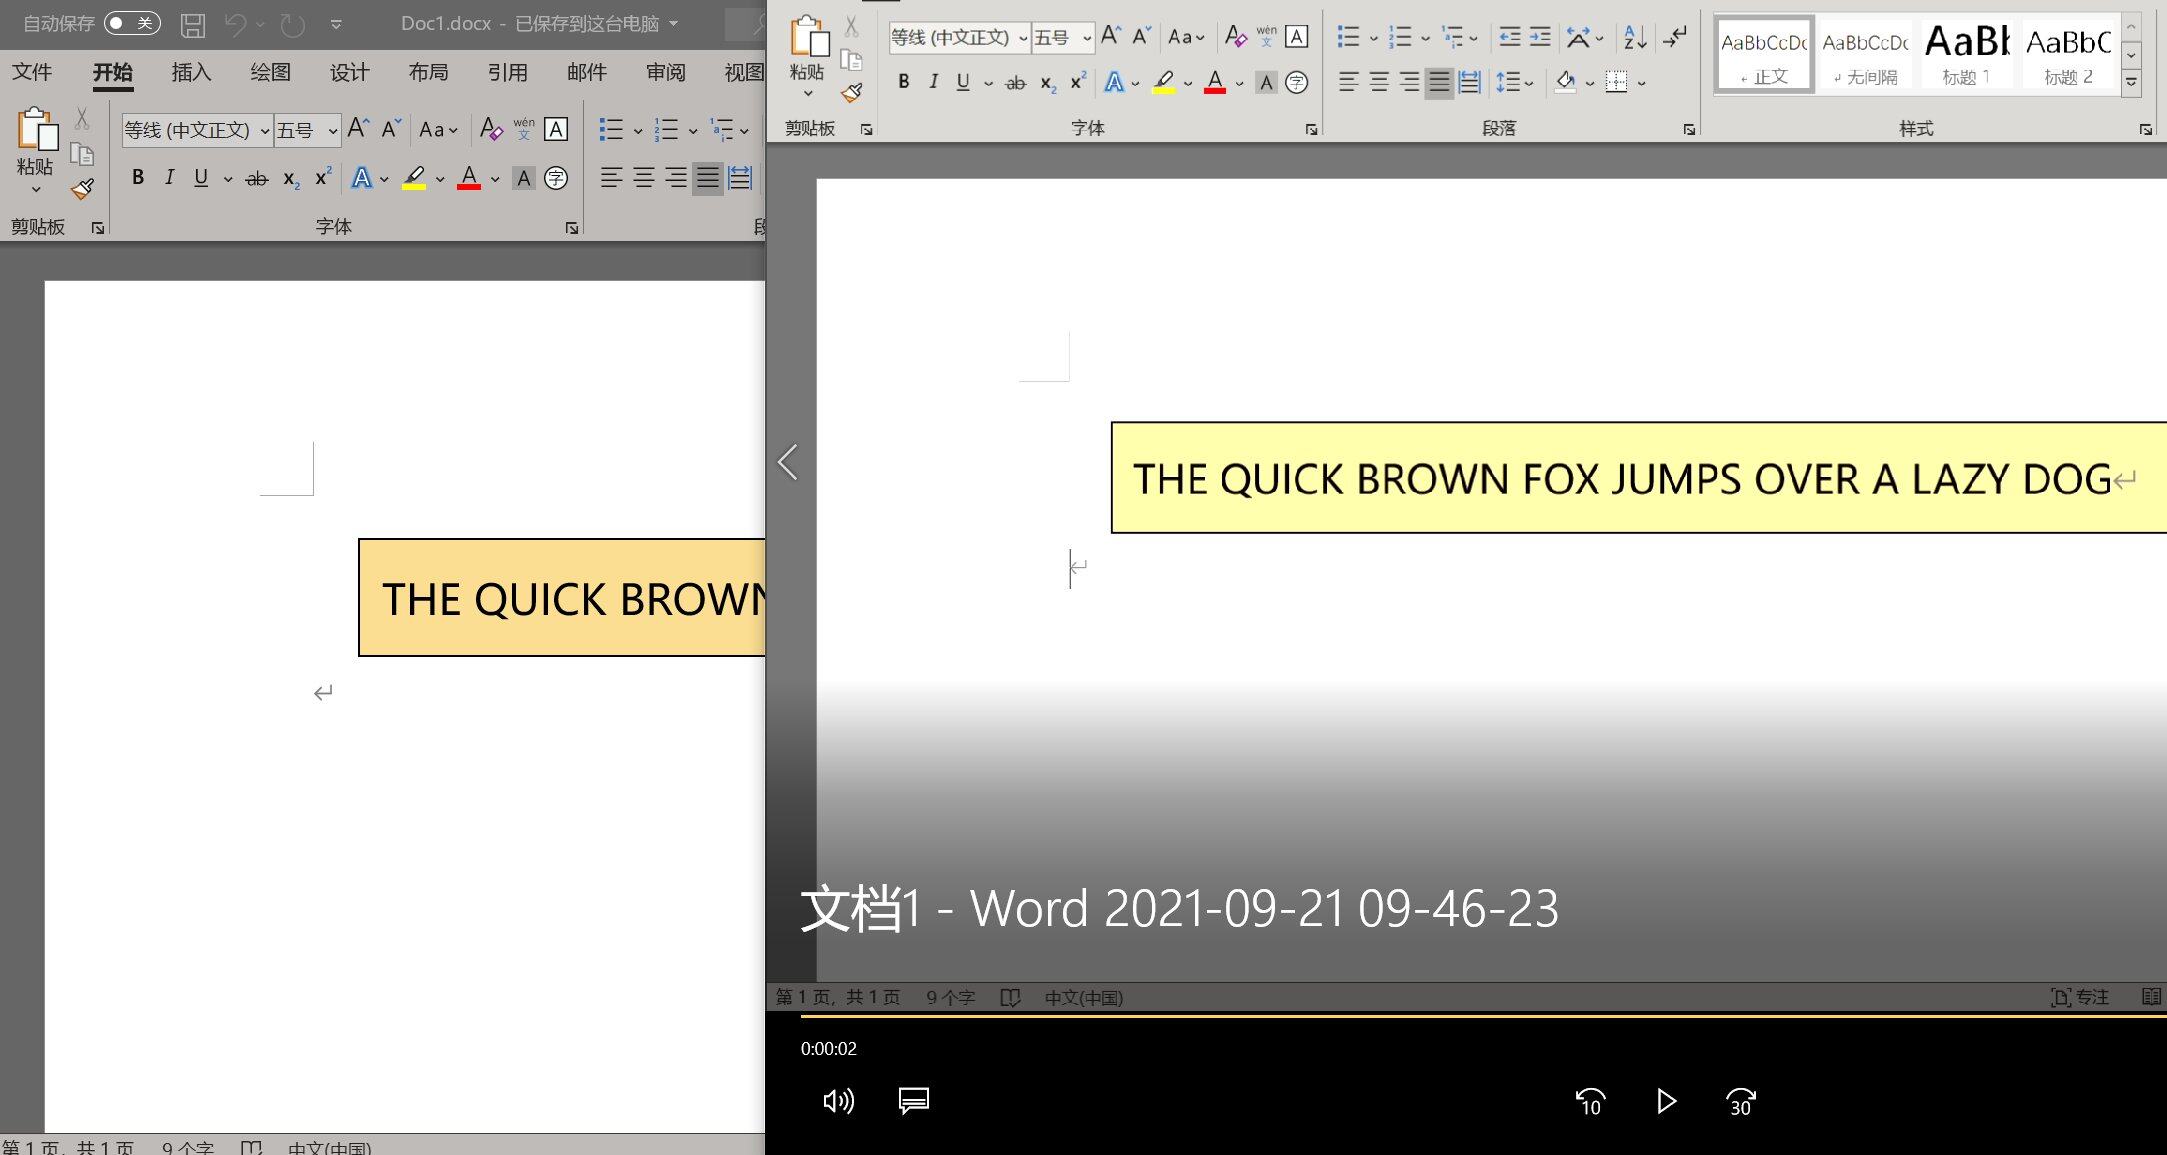Toggle the 自动保存 AutoSave switch
This screenshot has height=1155, width=2167.
click(132, 23)
